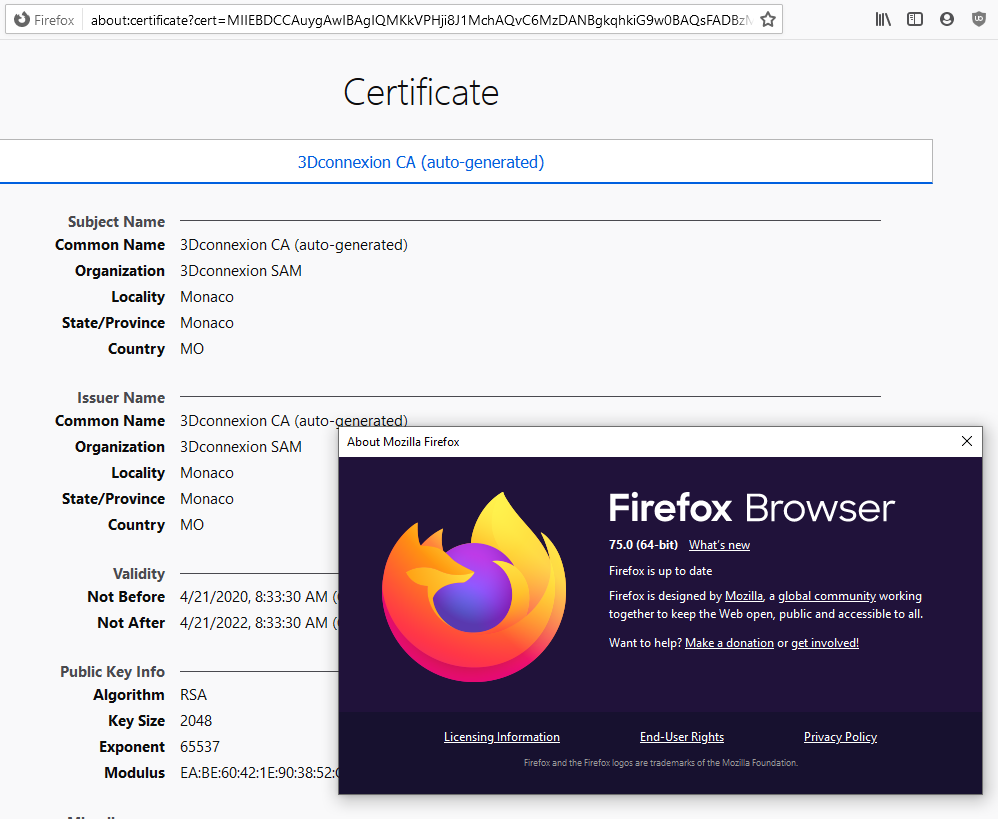The height and width of the screenshot is (819, 998).
Task: Open the Privacy Policy link
Action: 840,737
